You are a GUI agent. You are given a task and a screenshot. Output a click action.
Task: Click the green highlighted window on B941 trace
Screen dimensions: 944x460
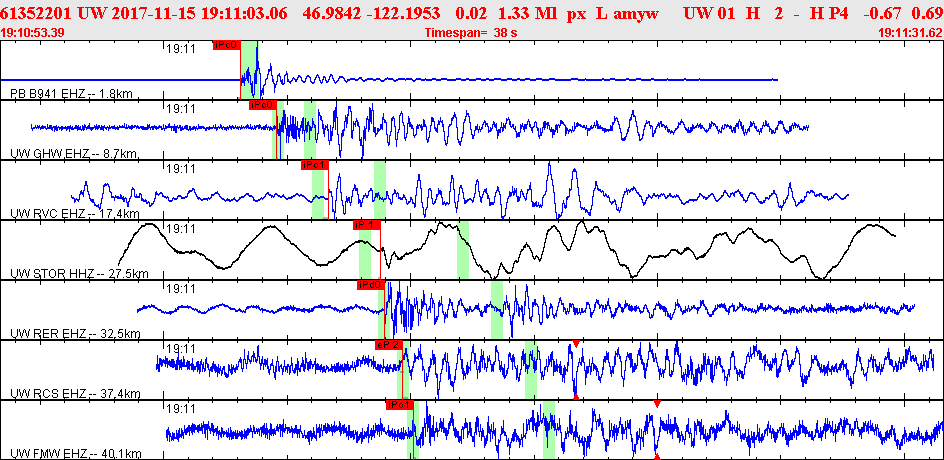(x=249, y=70)
